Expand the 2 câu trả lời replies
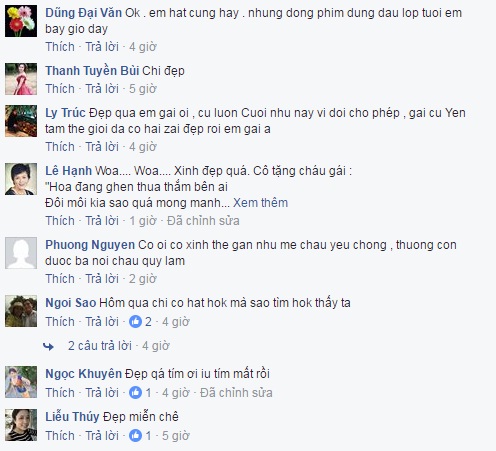 100,346
